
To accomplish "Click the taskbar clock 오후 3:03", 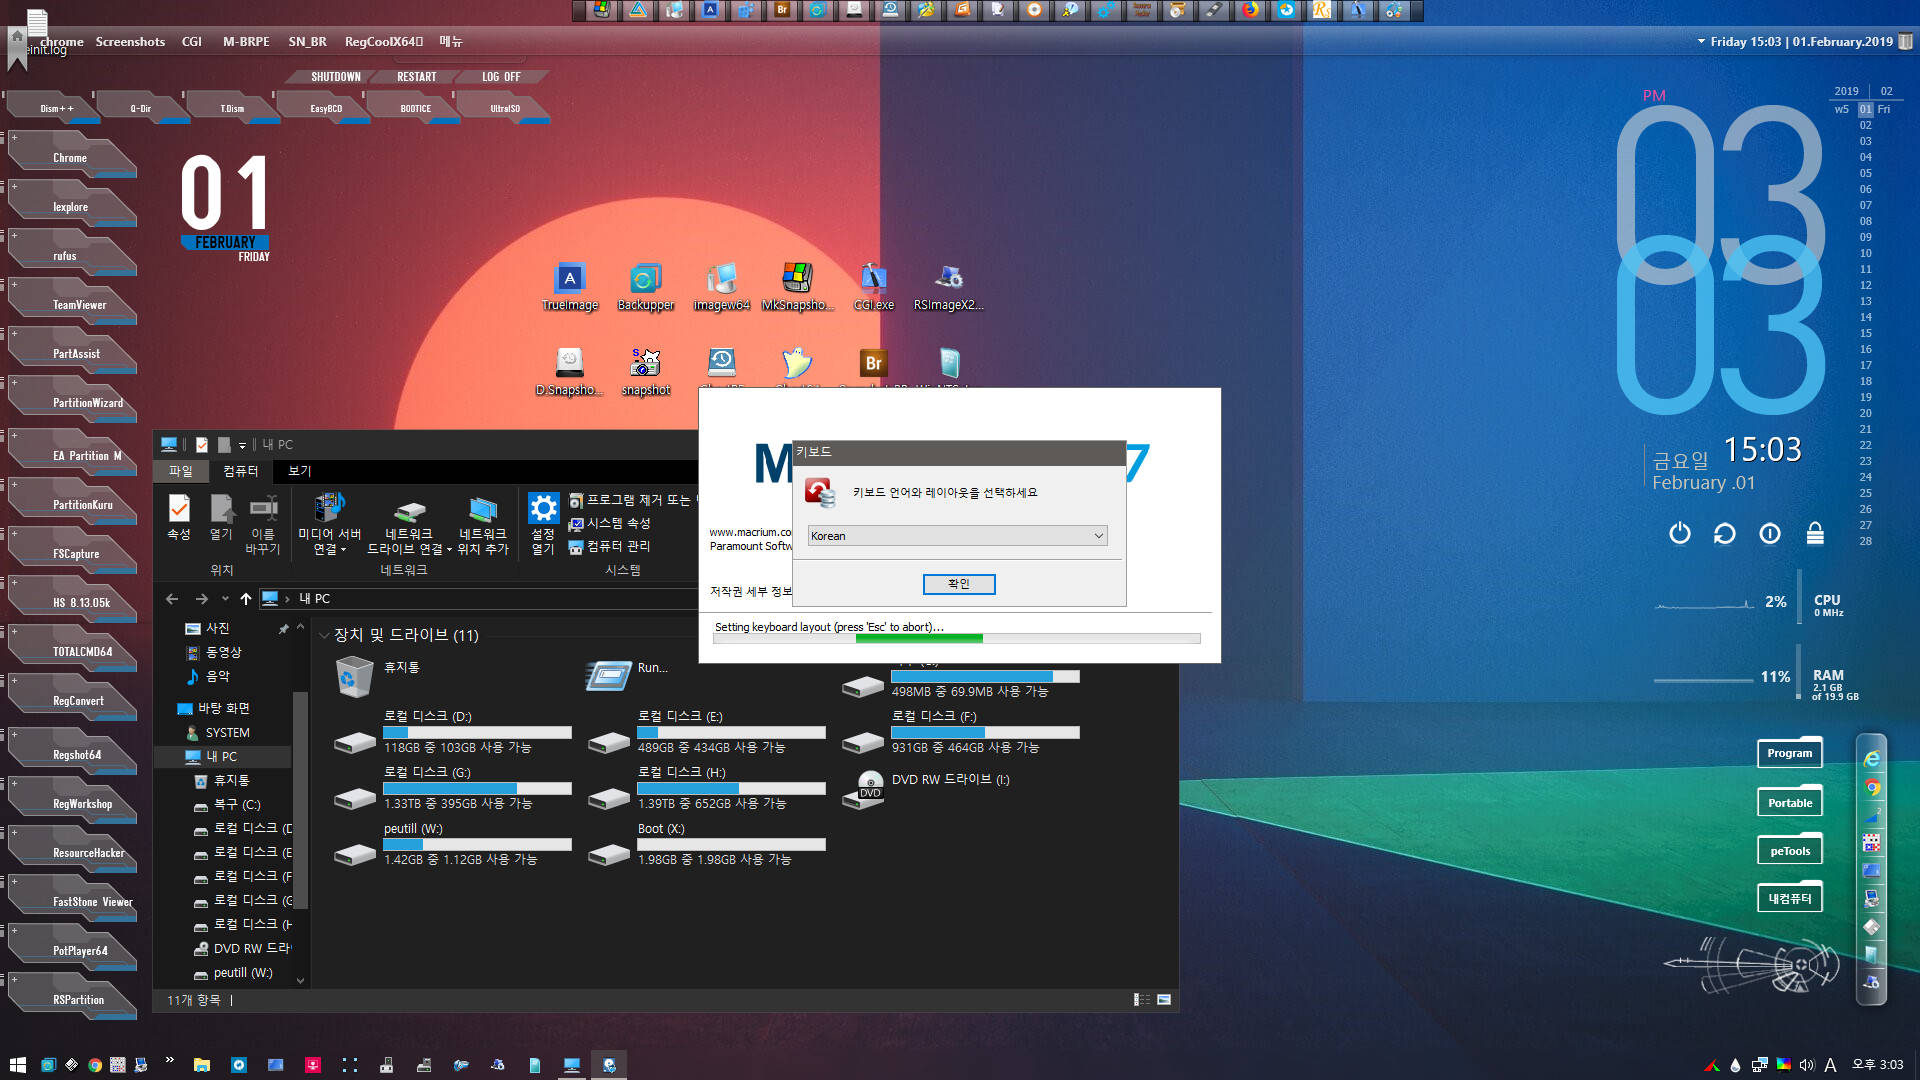I will pyautogui.click(x=1877, y=1065).
